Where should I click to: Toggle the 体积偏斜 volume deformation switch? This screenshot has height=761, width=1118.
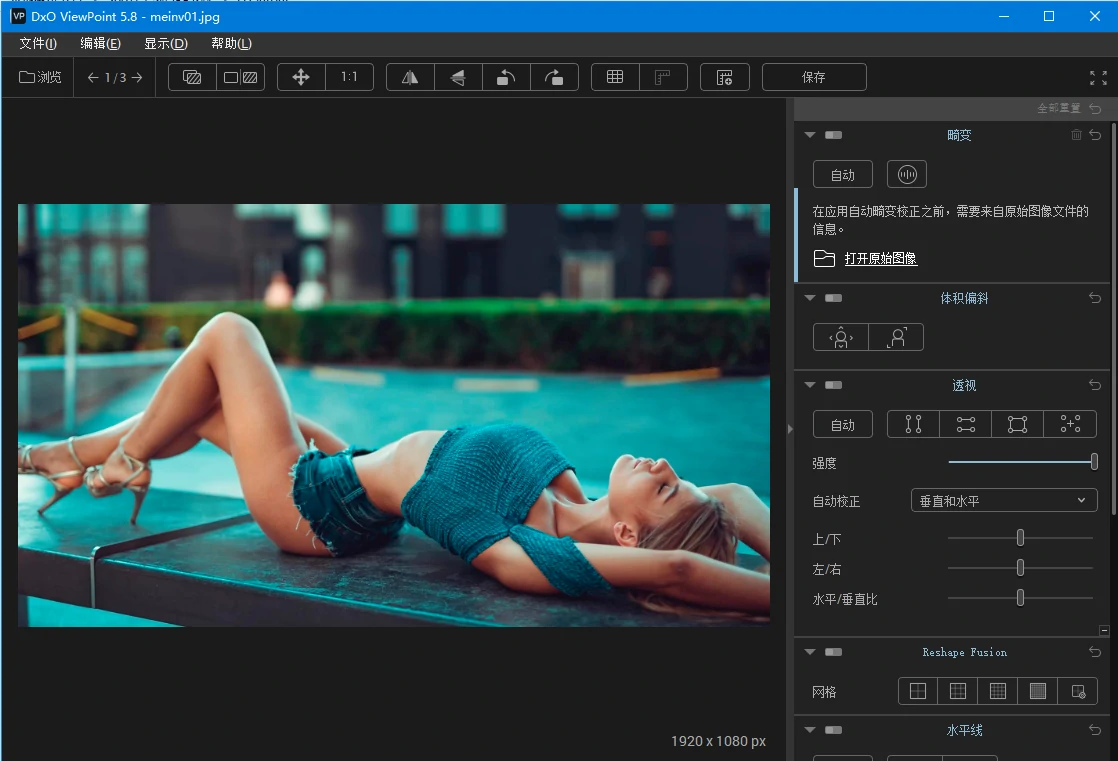(x=833, y=298)
